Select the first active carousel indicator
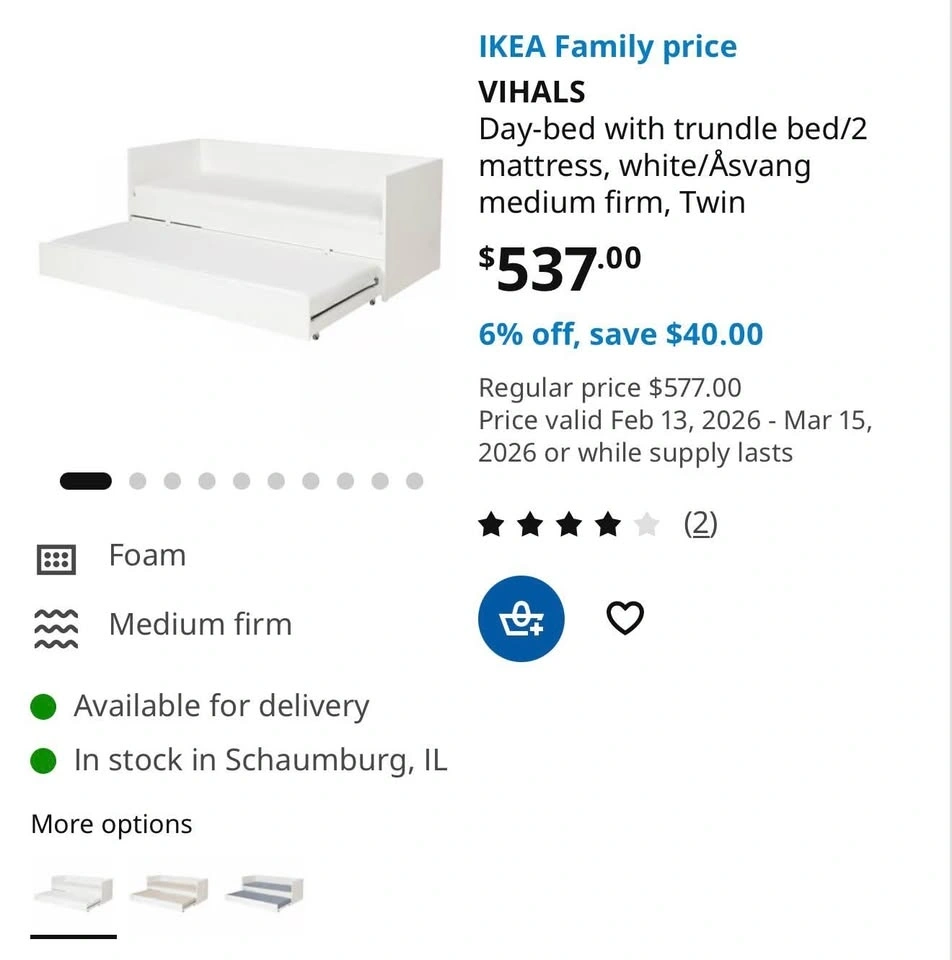 tap(86, 481)
